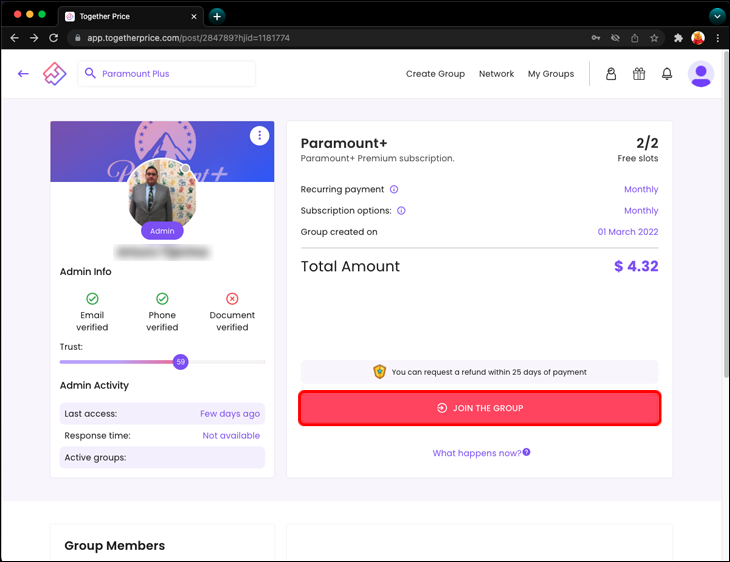730x562 pixels.
Task: Click the Trust slider handle showing 59
Action: (181, 362)
